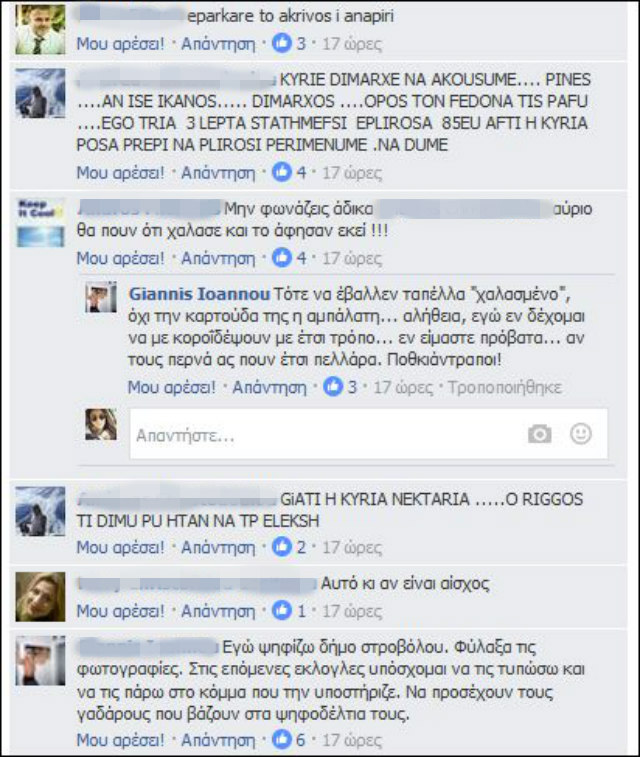Image resolution: width=640 pixels, height=757 pixels.
Task: Like the 'Εγώ ψηφίζω δήμο στροβόλου' comment via 'Μου αρέσει!'
Action: point(121,740)
